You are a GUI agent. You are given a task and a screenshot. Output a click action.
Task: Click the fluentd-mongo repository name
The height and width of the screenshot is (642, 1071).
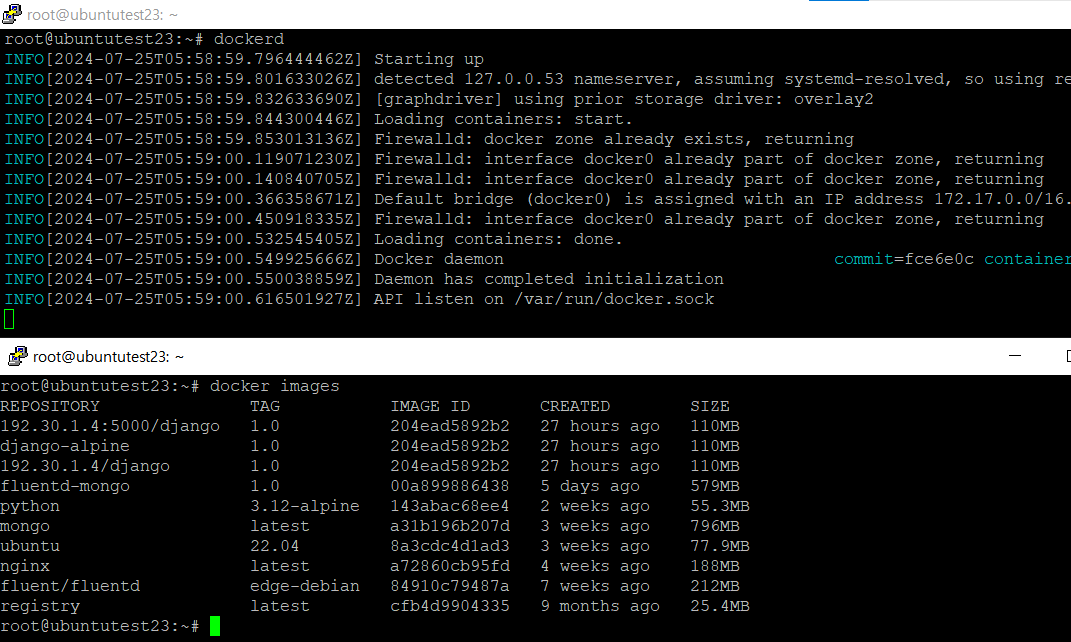(x=65, y=486)
